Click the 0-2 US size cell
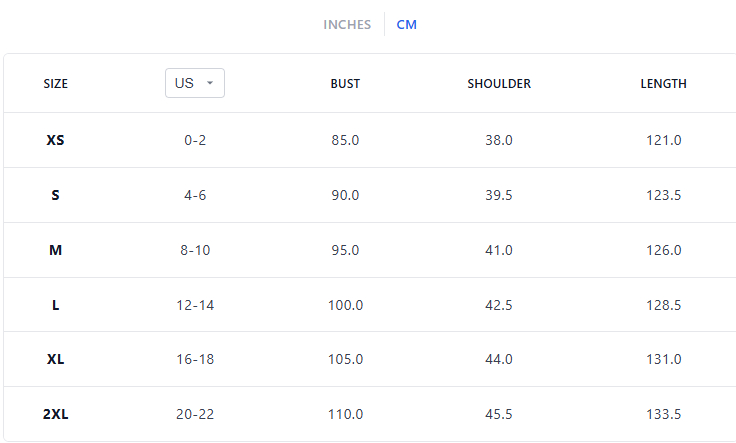 click(195, 140)
